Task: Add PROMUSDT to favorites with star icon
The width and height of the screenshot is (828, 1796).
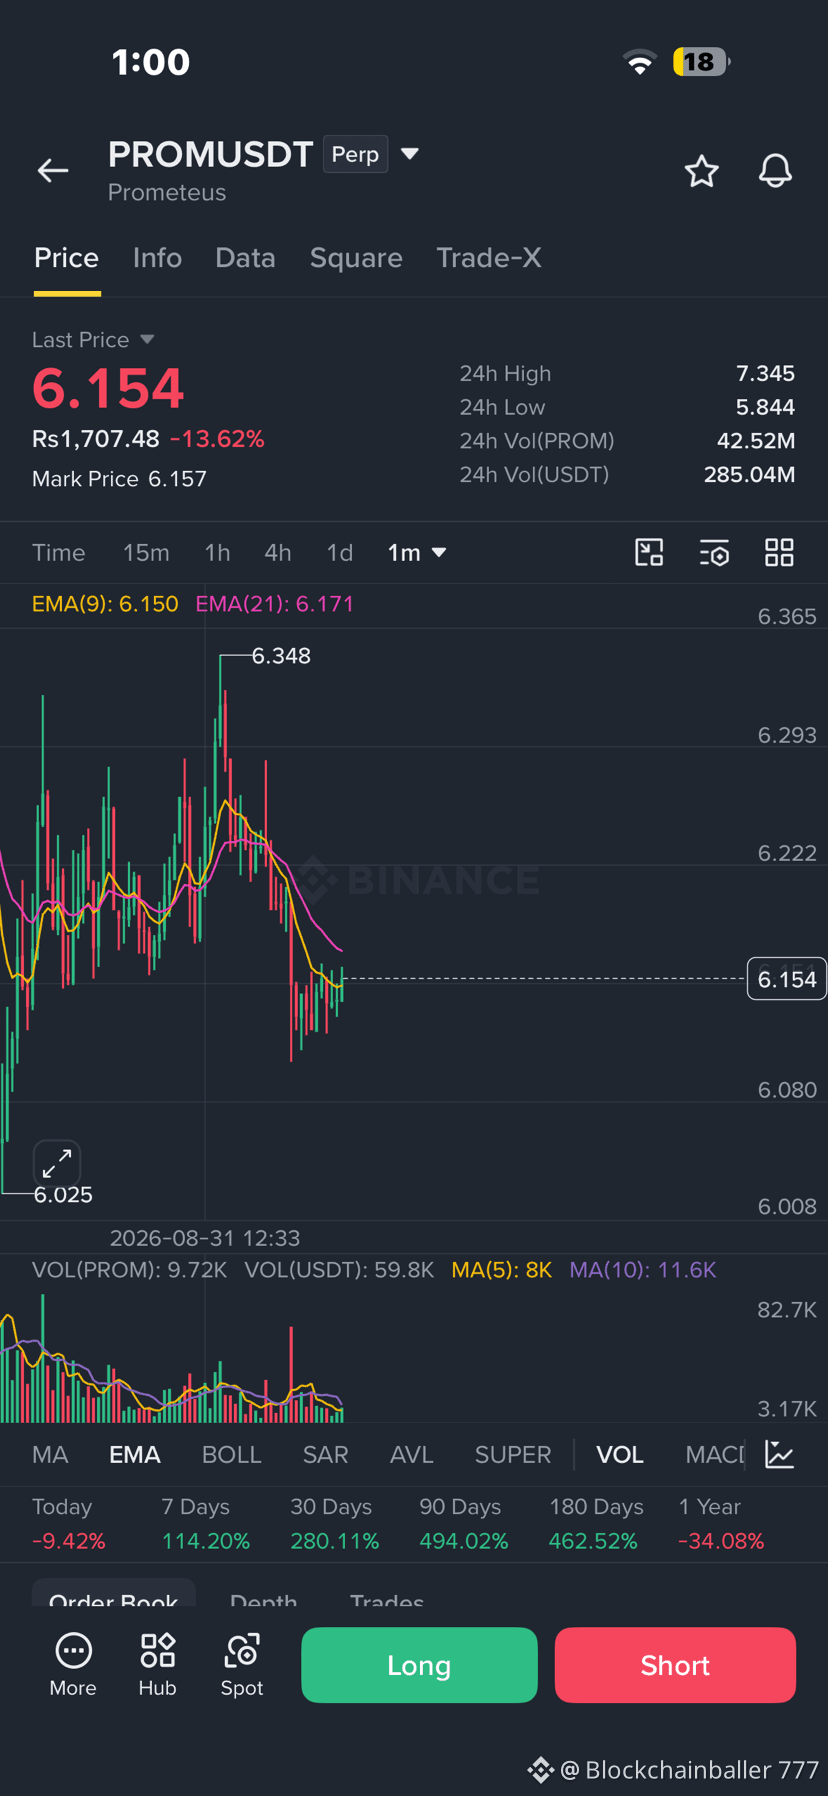Action: pyautogui.click(x=701, y=171)
